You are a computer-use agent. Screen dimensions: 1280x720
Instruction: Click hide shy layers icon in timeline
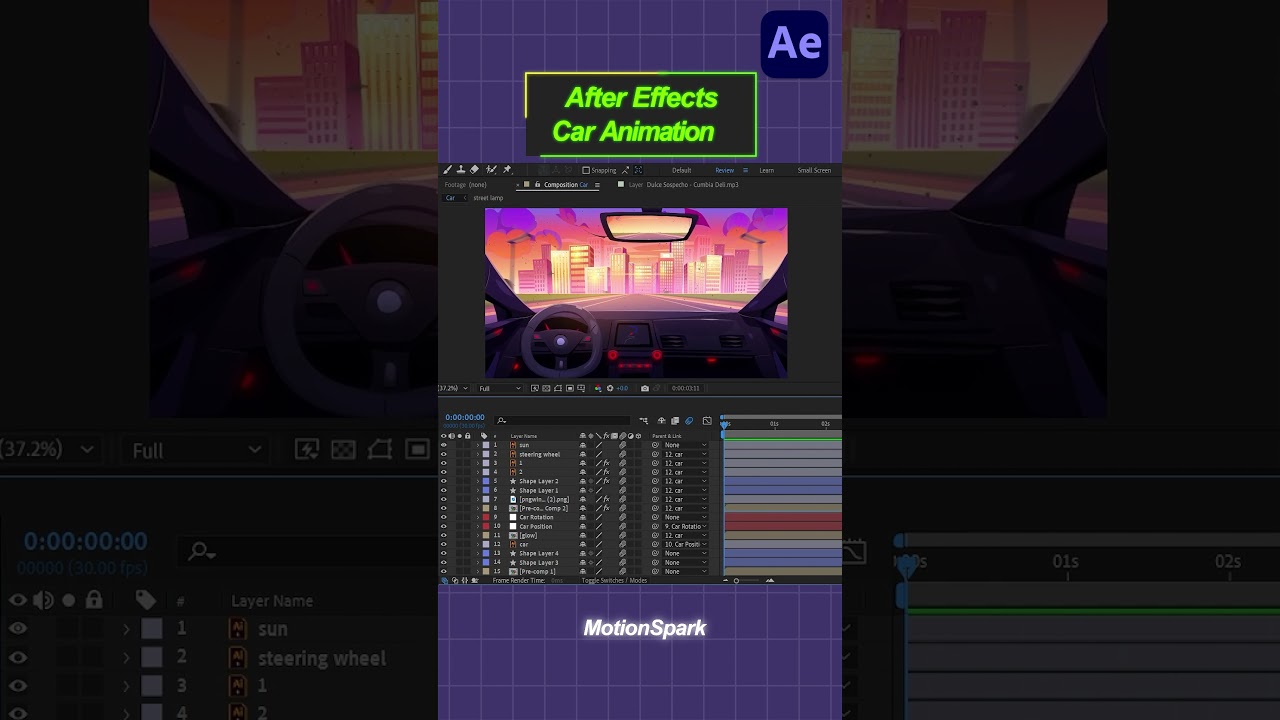[x=661, y=421]
